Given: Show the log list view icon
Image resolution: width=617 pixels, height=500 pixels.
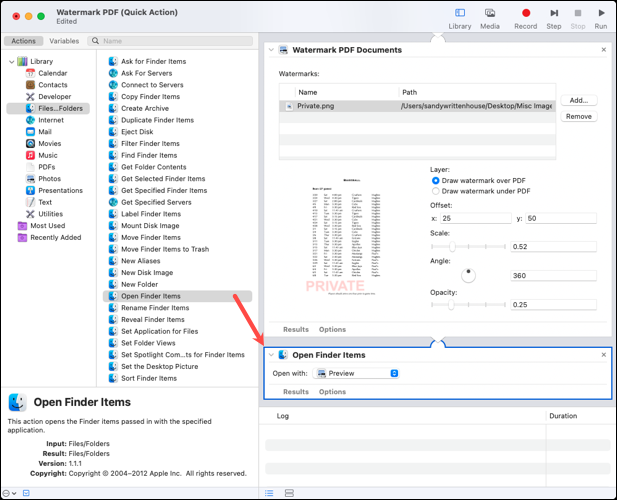Looking at the screenshot, I should [269, 493].
